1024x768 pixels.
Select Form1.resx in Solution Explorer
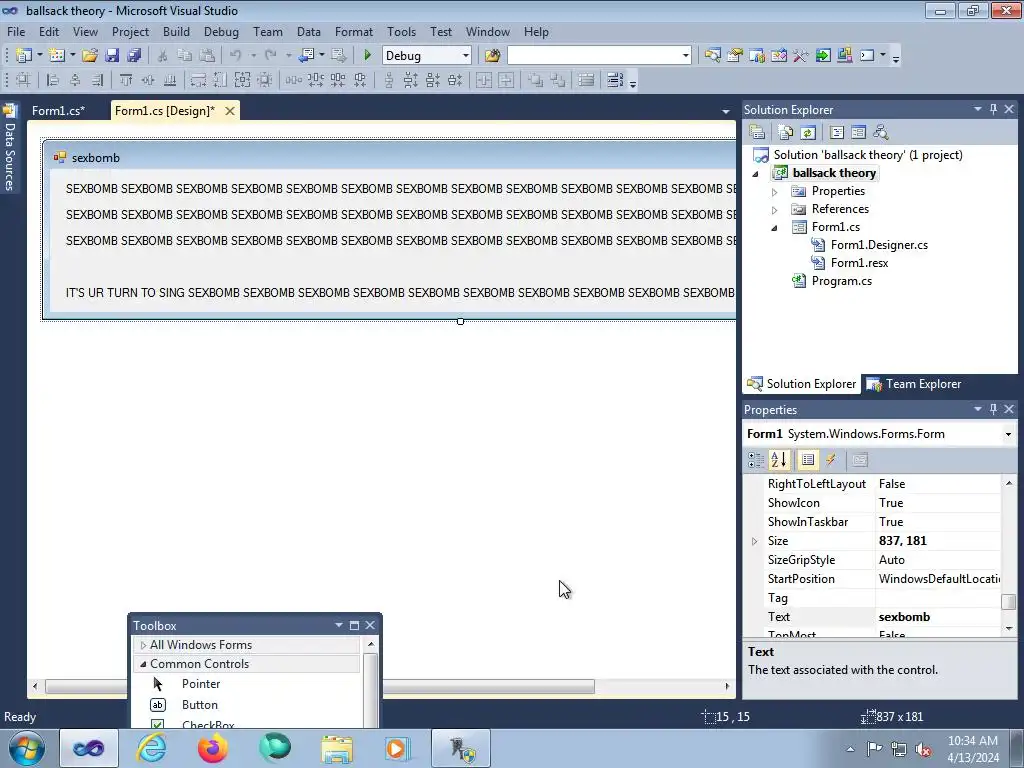tap(859, 263)
